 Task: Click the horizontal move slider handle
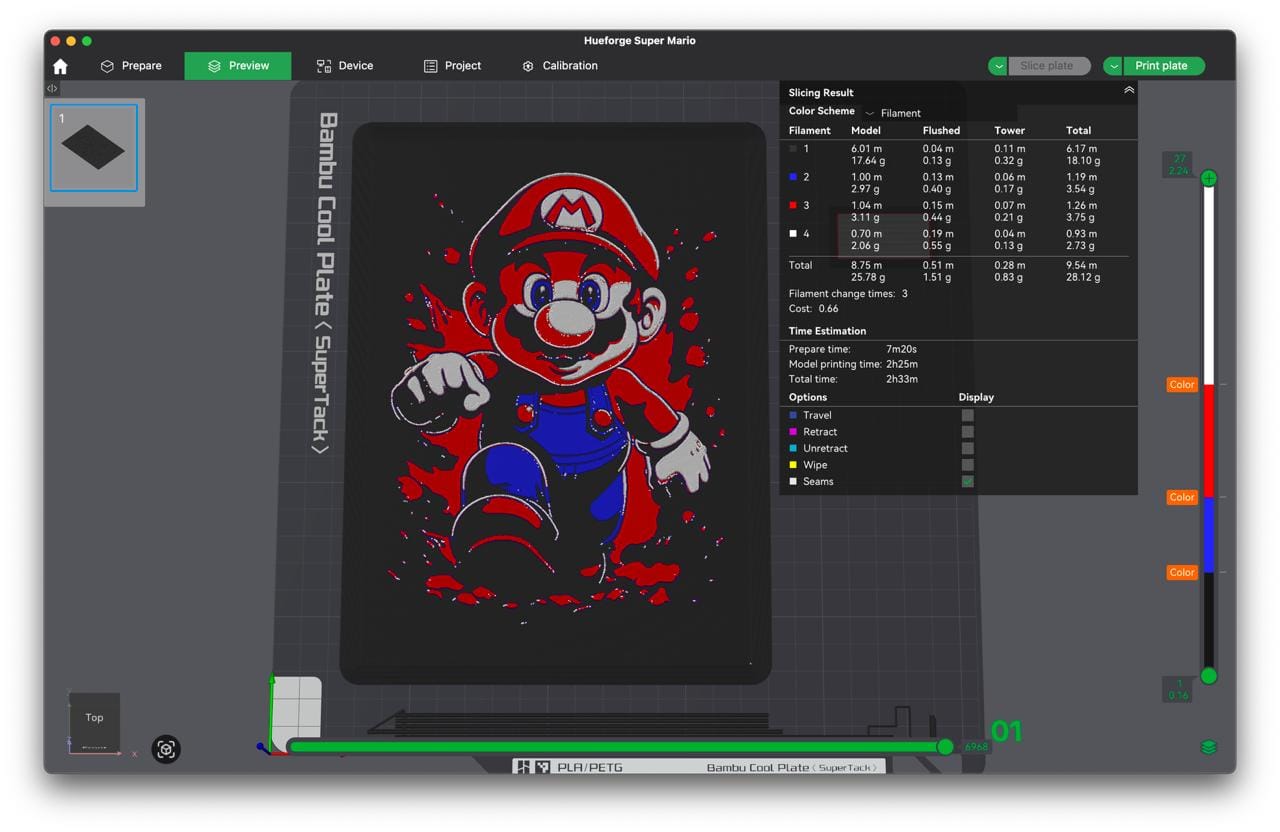click(x=945, y=747)
